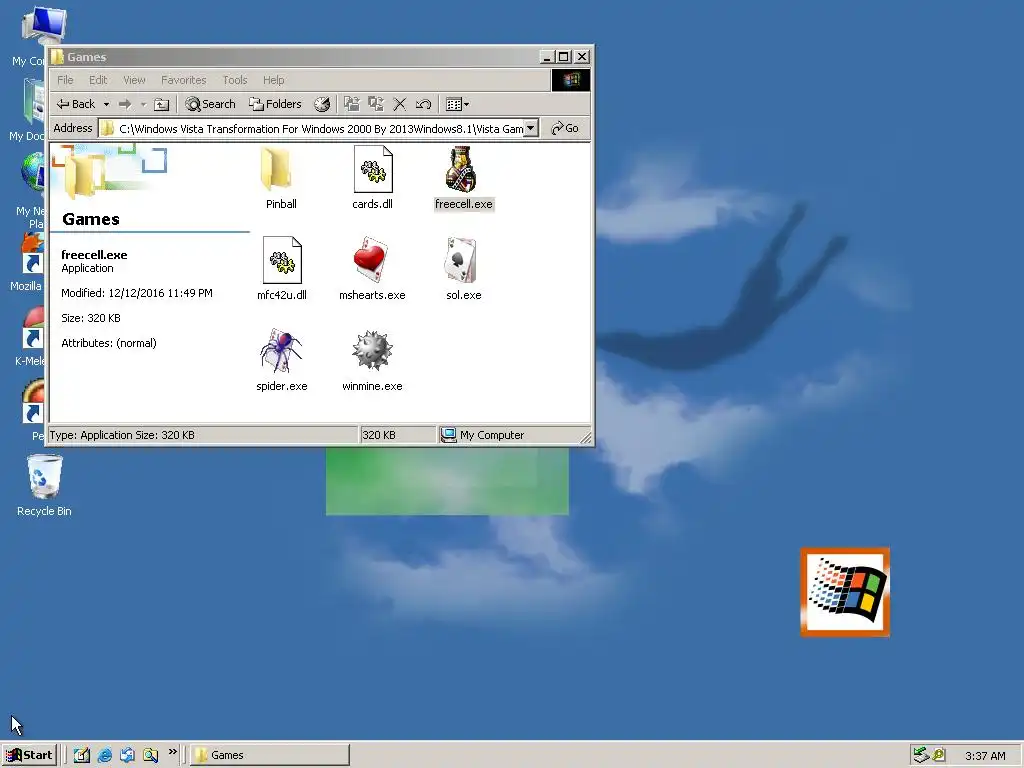1024x768 pixels.
Task: Click the Forward arrow in toolbar
Action: point(125,104)
